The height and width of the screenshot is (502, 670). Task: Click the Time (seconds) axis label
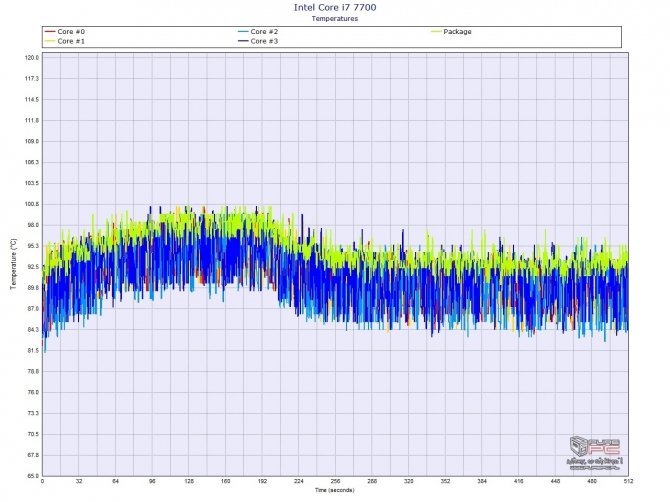pyautogui.click(x=335, y=490)
